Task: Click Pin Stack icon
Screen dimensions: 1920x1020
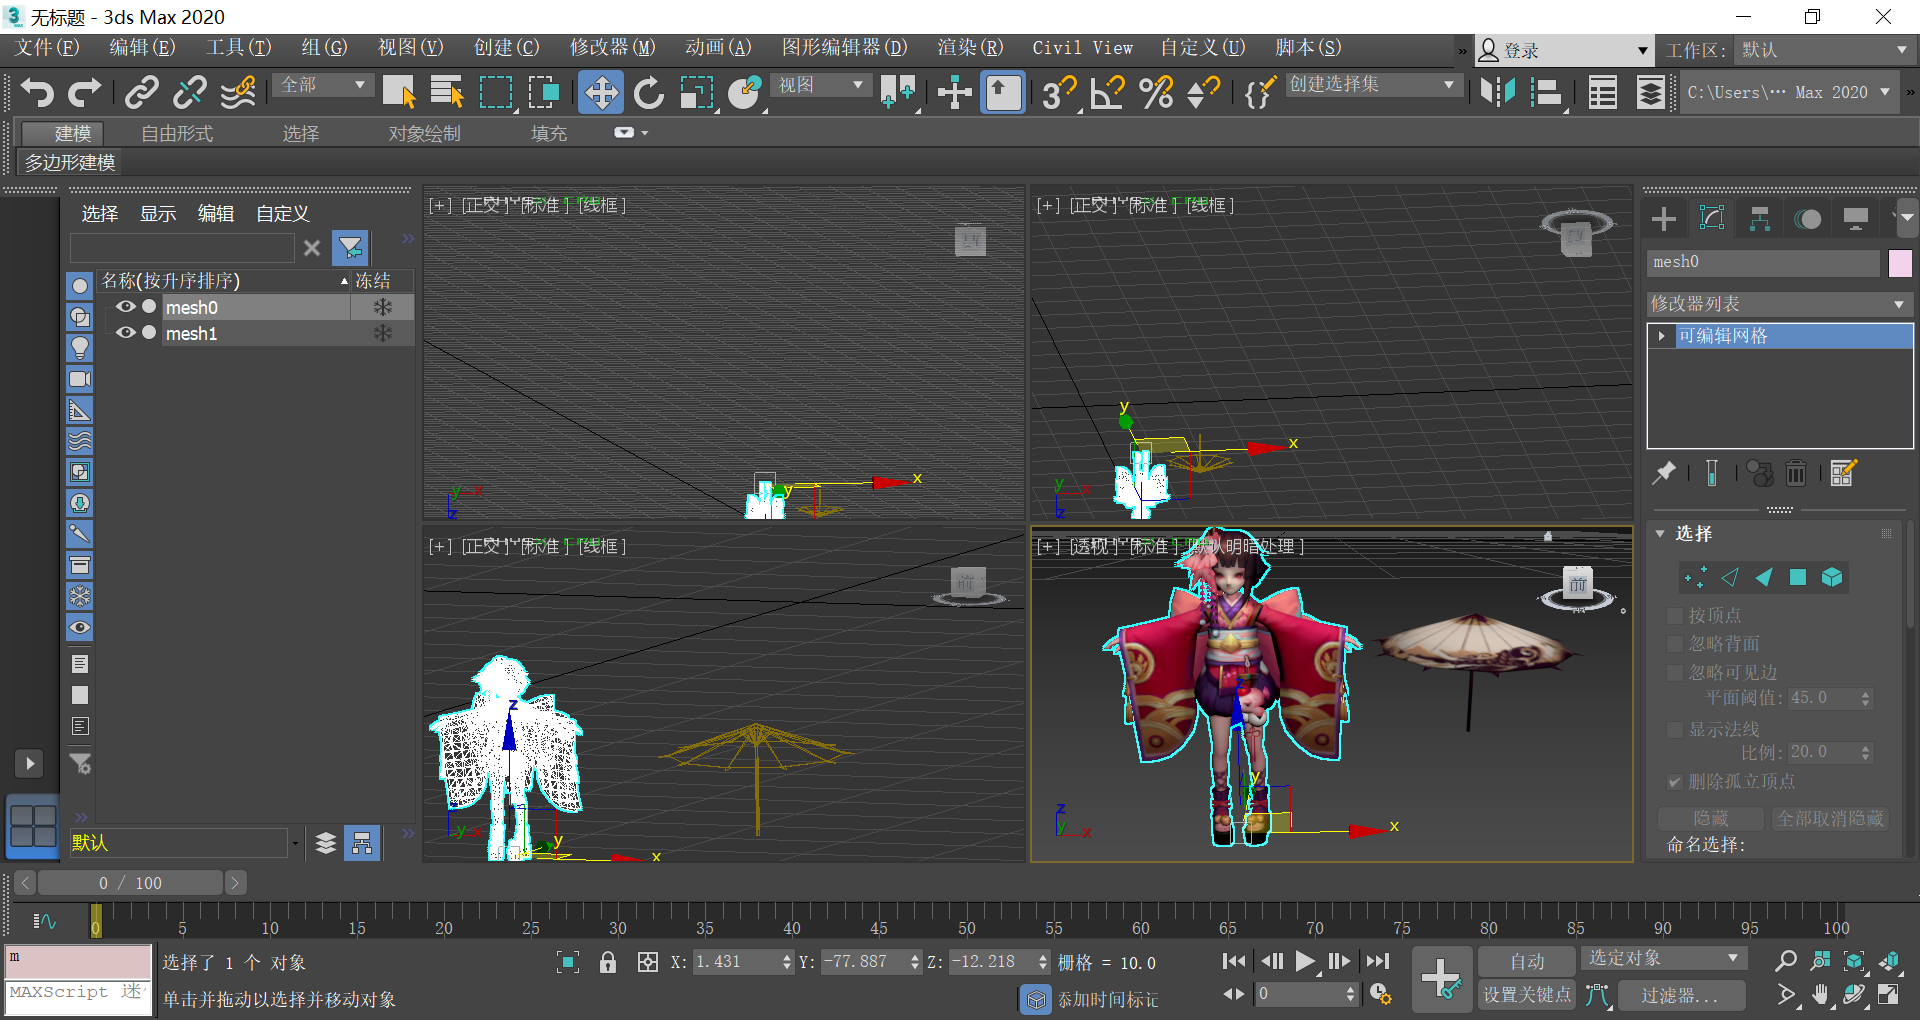Action: pos(1664,473)
